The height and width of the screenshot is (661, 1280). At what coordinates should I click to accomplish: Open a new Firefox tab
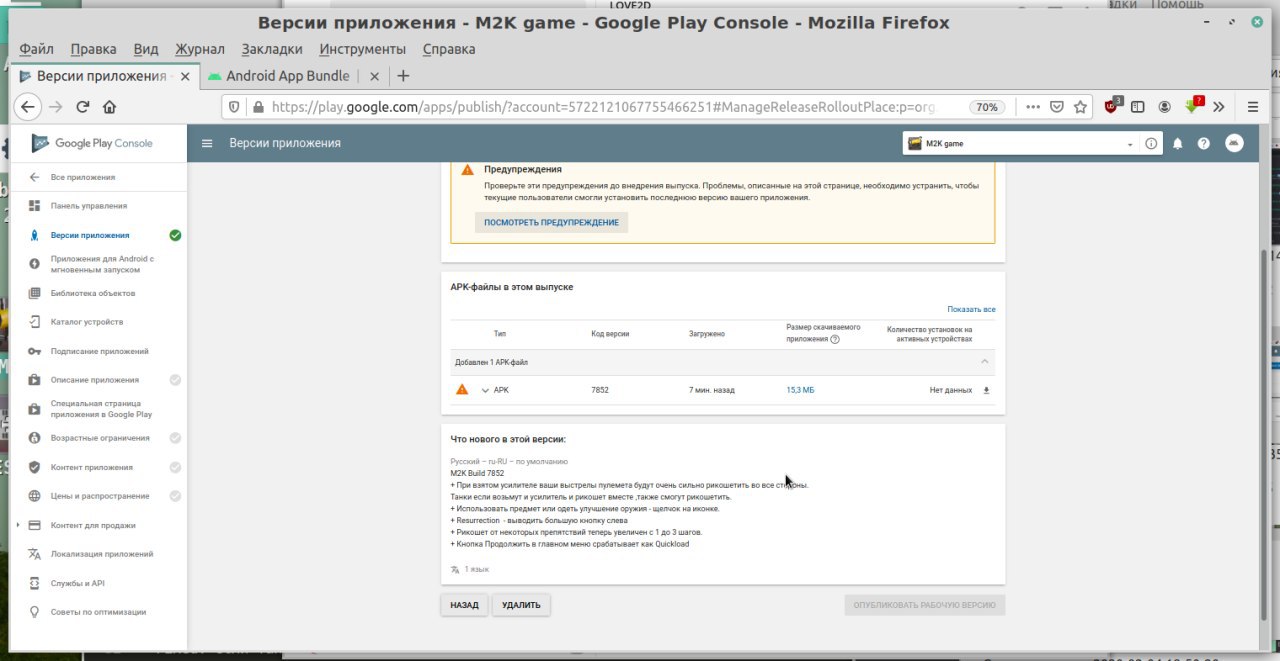[x=403, y=76]
